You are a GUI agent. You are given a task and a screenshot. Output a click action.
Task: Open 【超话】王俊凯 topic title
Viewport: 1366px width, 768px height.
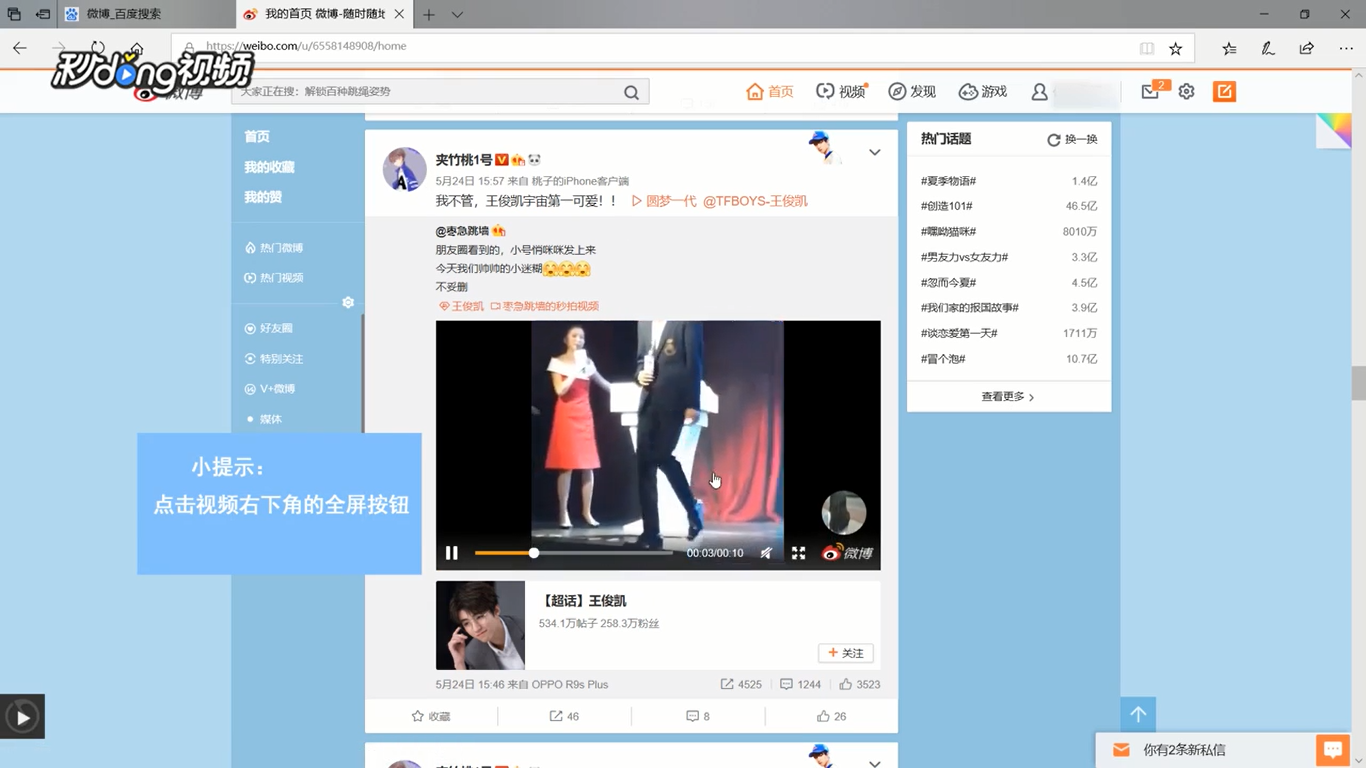click(x=583, y=601)
